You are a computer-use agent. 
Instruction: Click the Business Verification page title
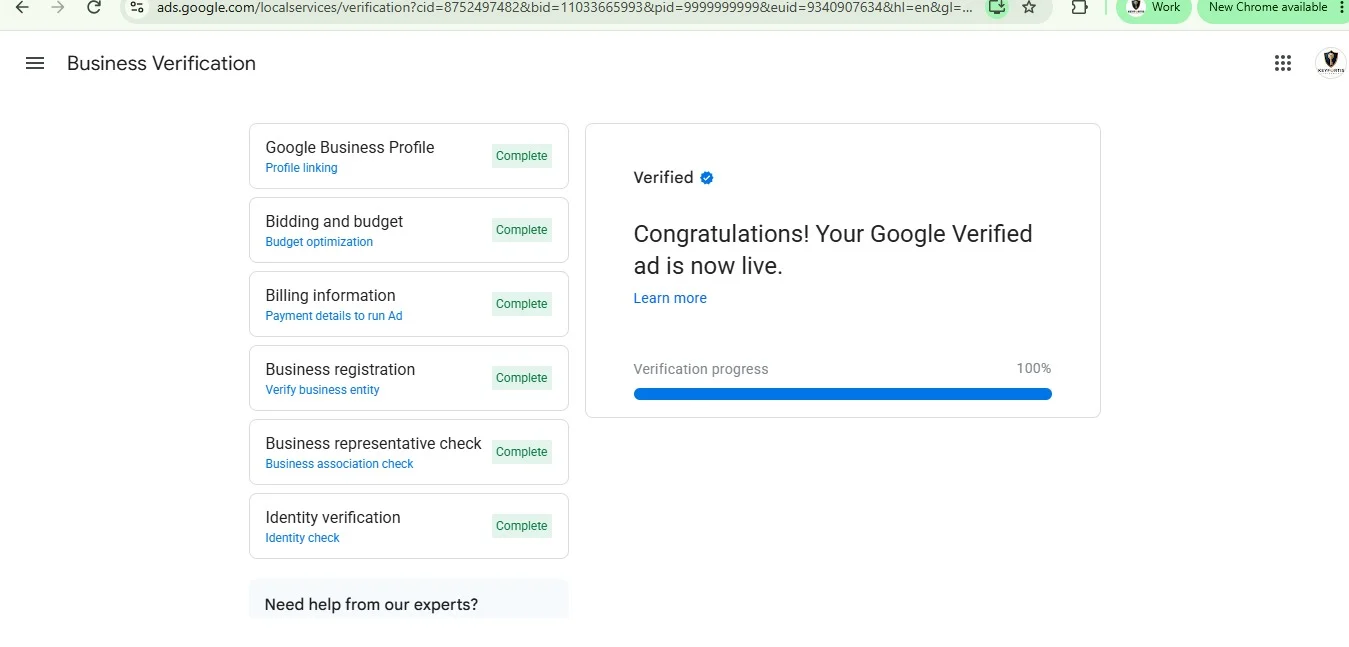coord(161,63)
